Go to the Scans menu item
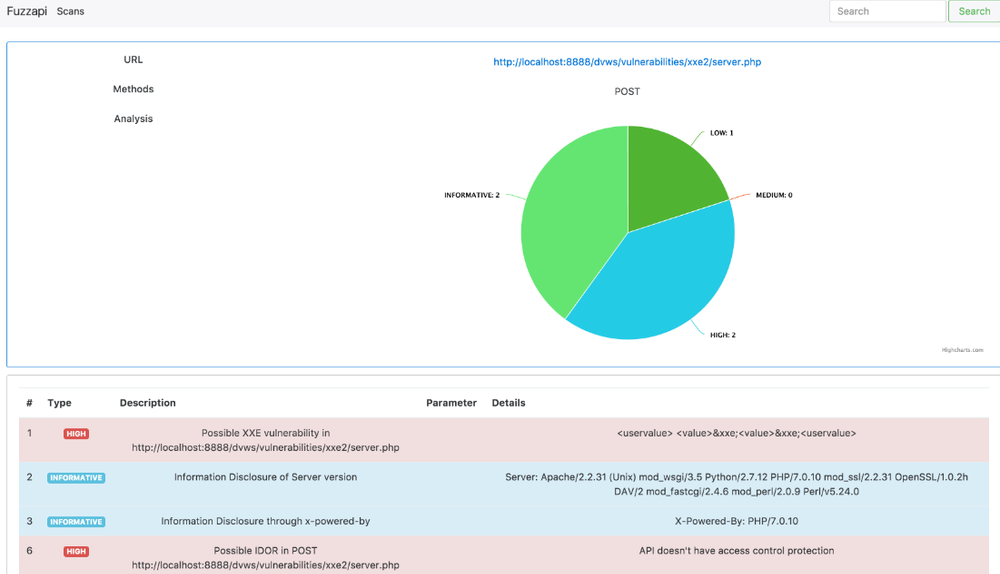This screenshot has height=574, width=1000. tap(70, 11)
